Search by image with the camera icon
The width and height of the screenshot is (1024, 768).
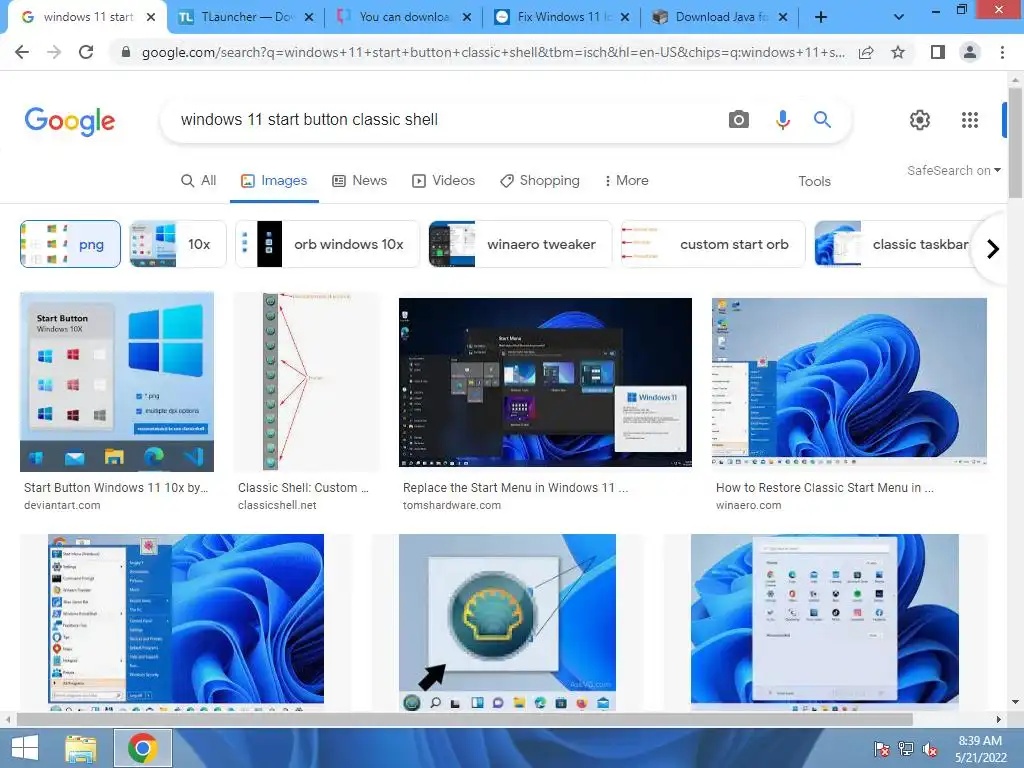click(x=739, y=120)
